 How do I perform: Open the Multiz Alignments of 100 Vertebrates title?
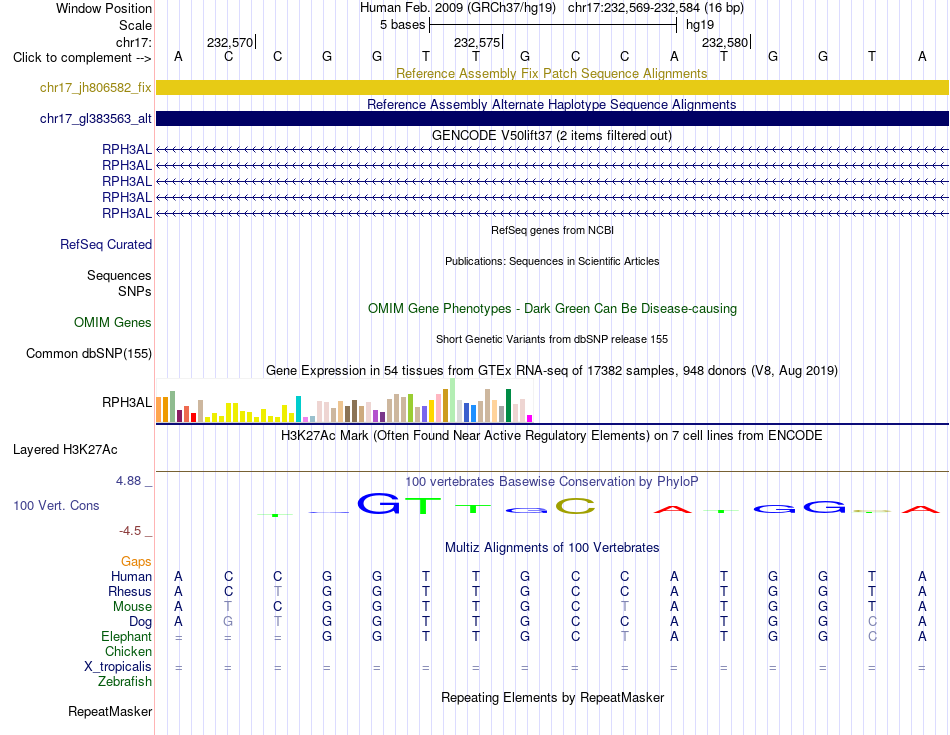coord(552,548)
